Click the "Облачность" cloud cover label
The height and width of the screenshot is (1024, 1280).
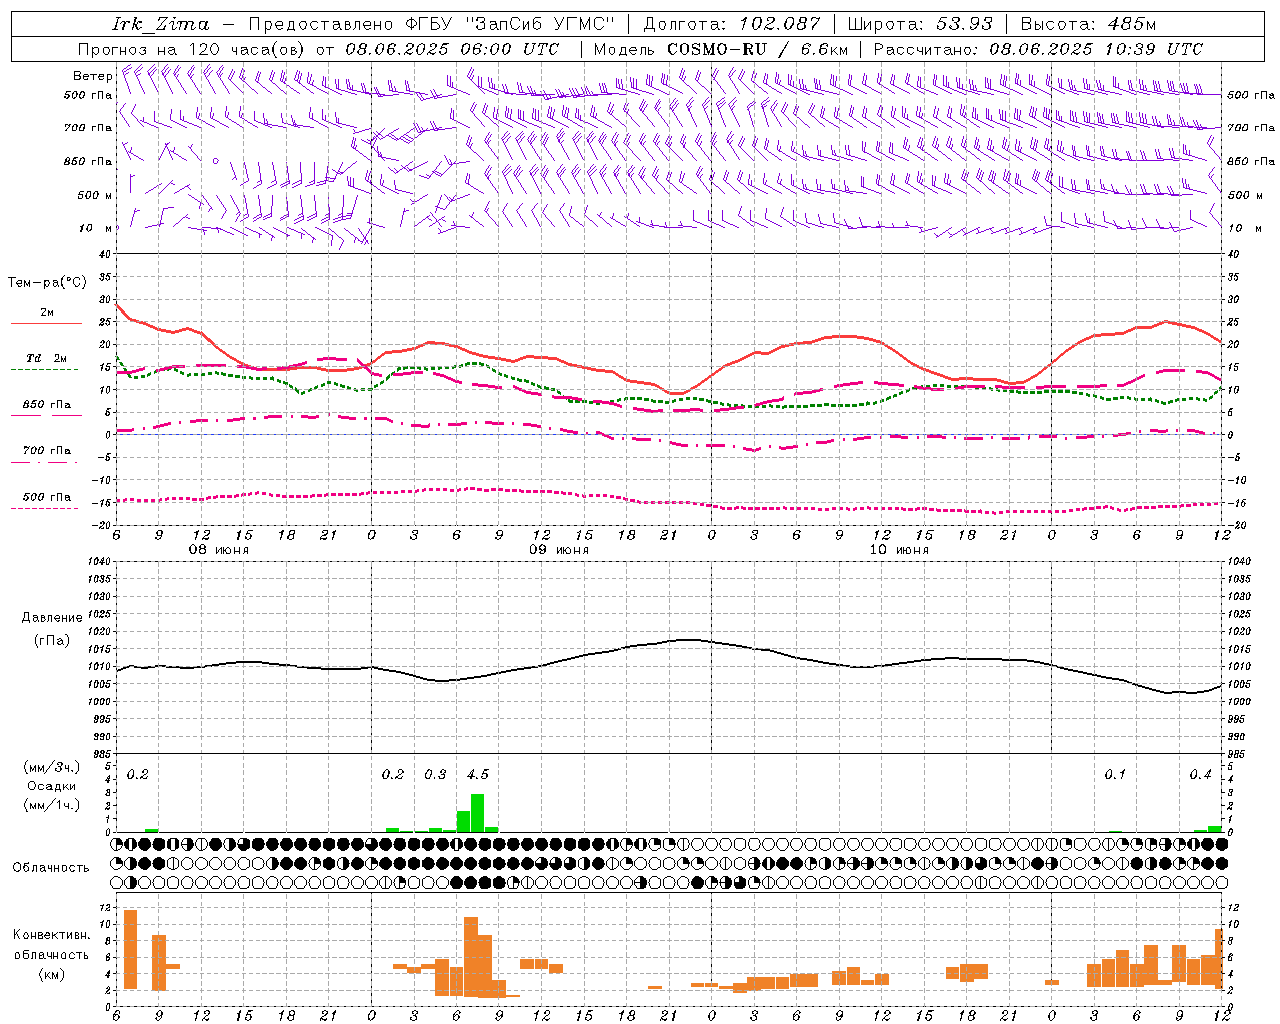(51, 867)
